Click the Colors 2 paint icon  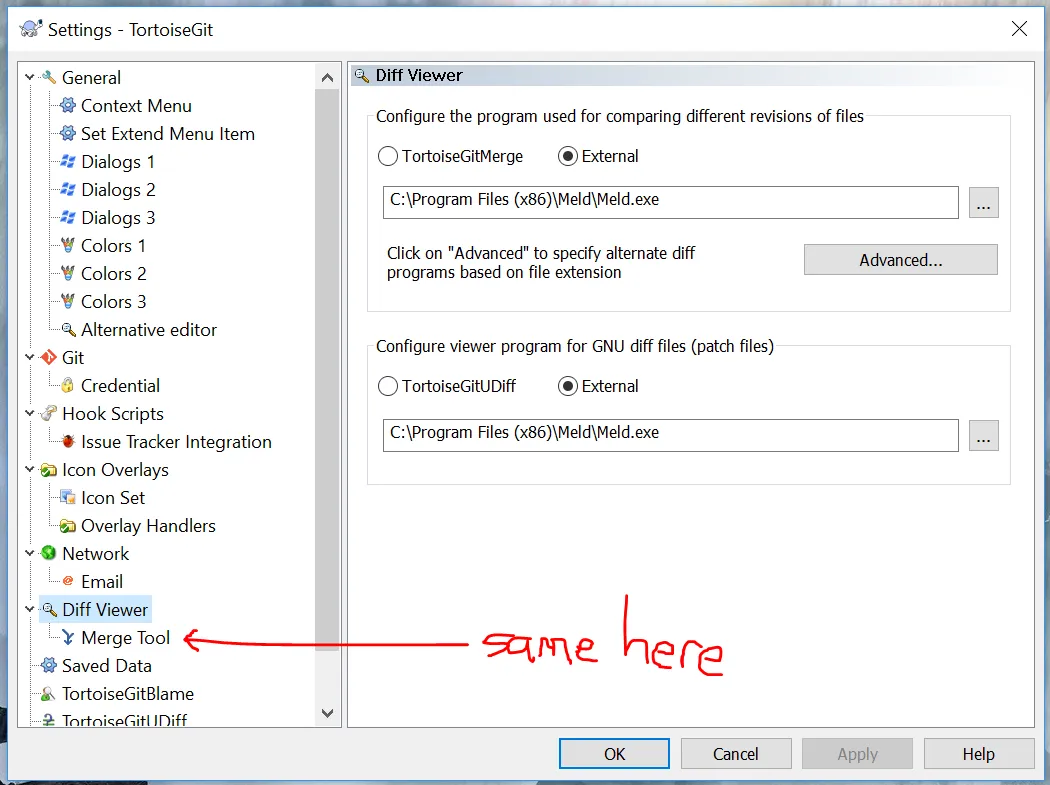pos(68,273)
